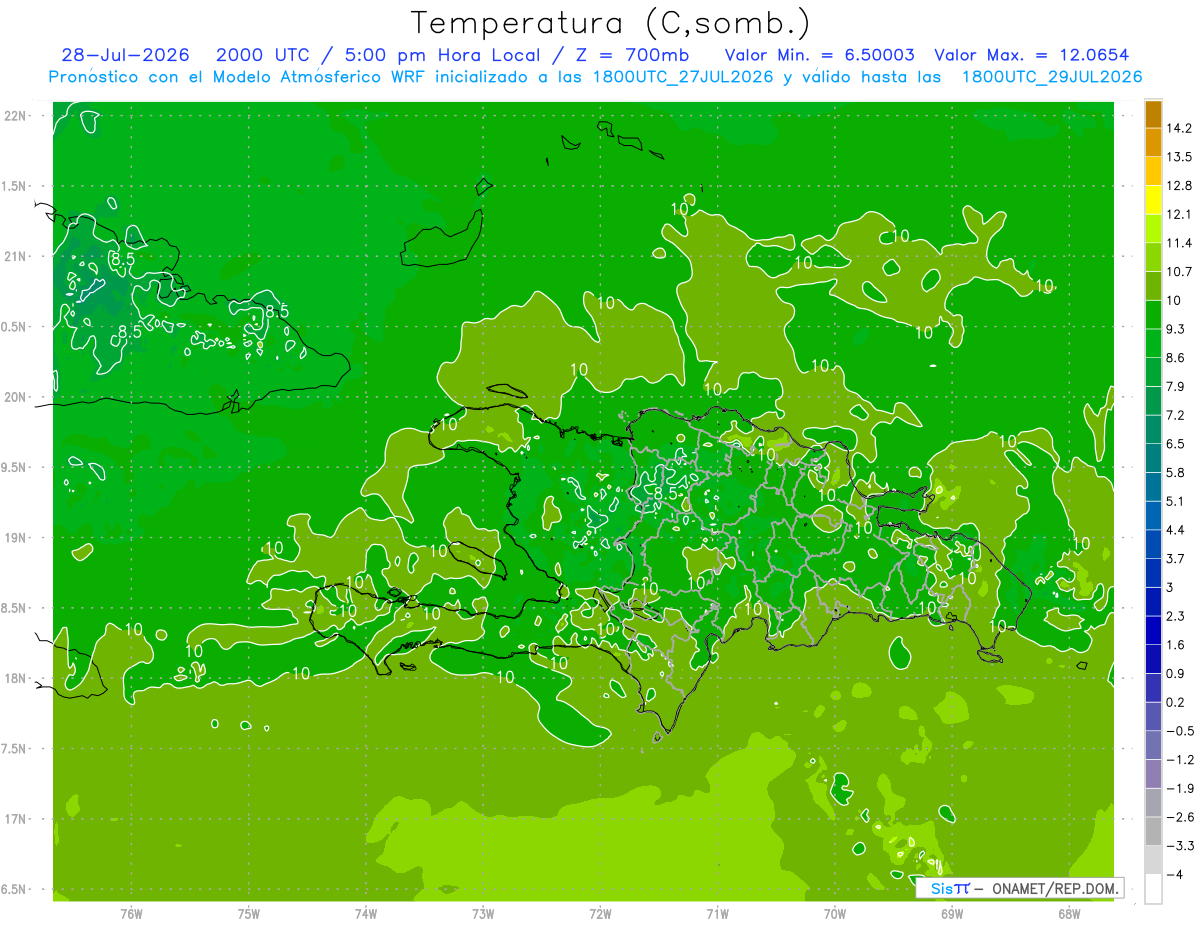Select the date text "28-Jul-2026"
This screenshot has width=1200, height=927.
click(125, 55)
